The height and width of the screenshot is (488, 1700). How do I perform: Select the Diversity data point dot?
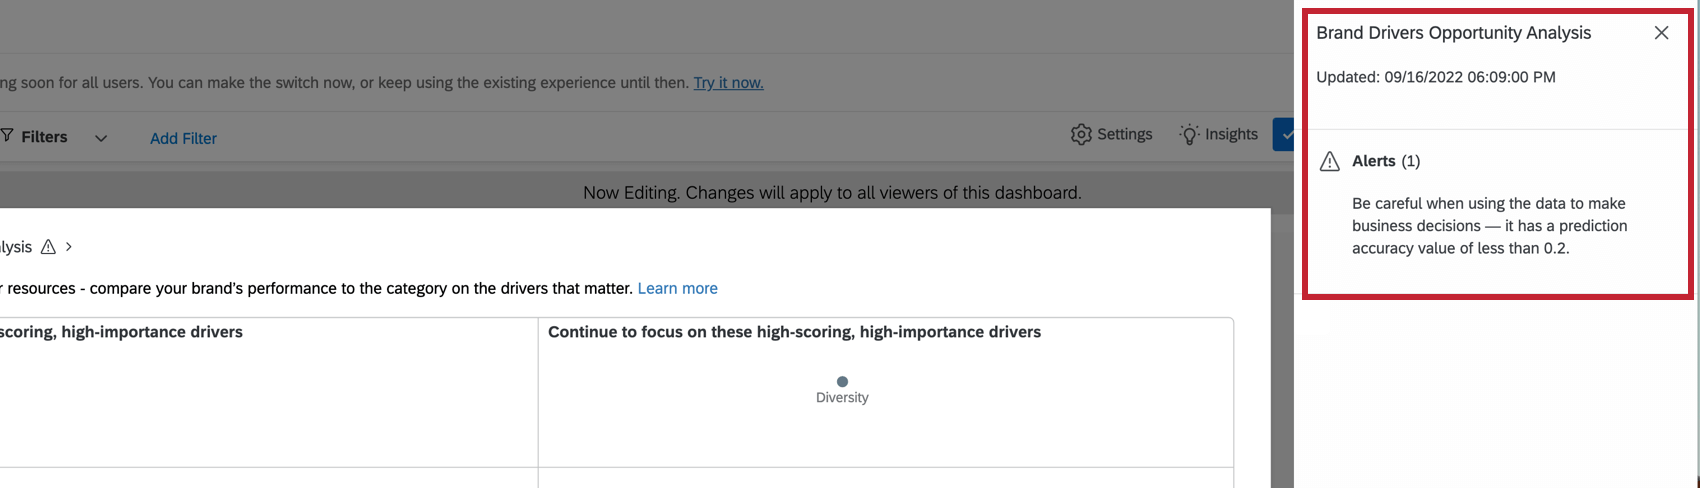842,381
